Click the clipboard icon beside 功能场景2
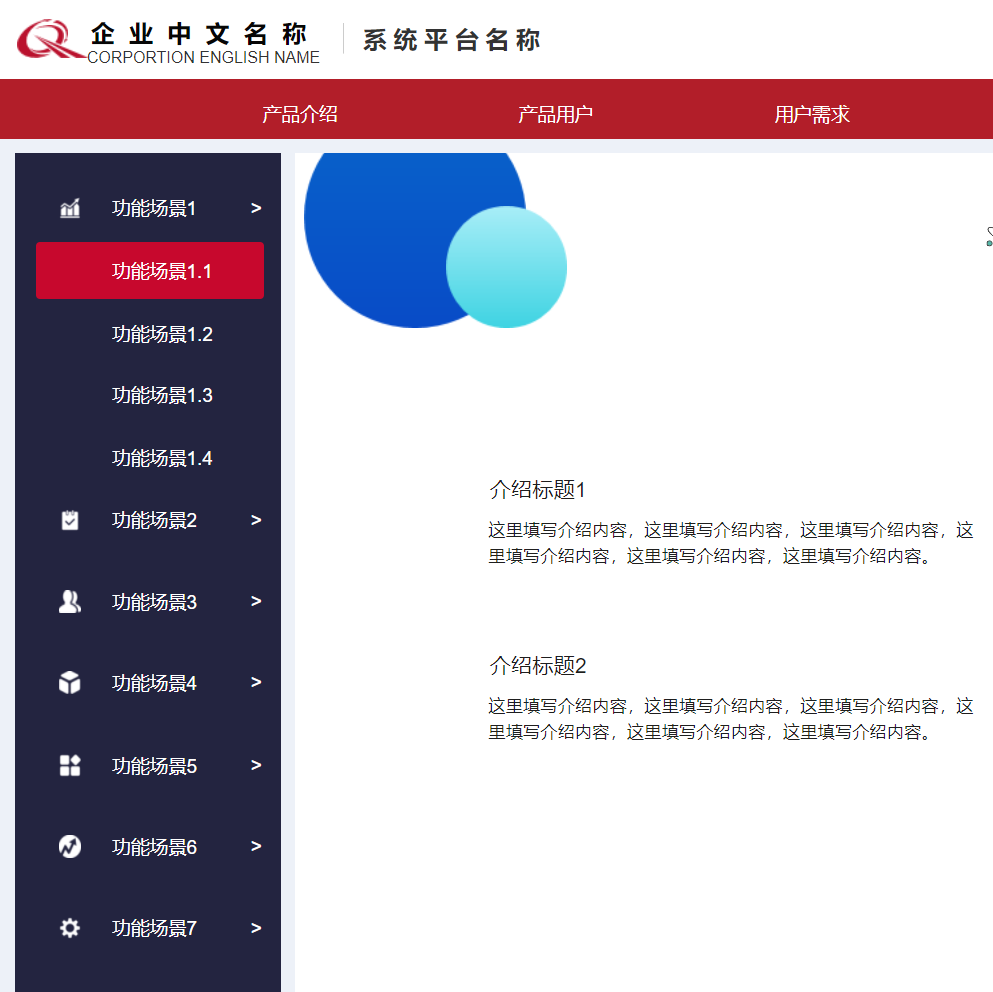Image resolution: width=993 pixels, height=992 pixels. click(70, 520)
